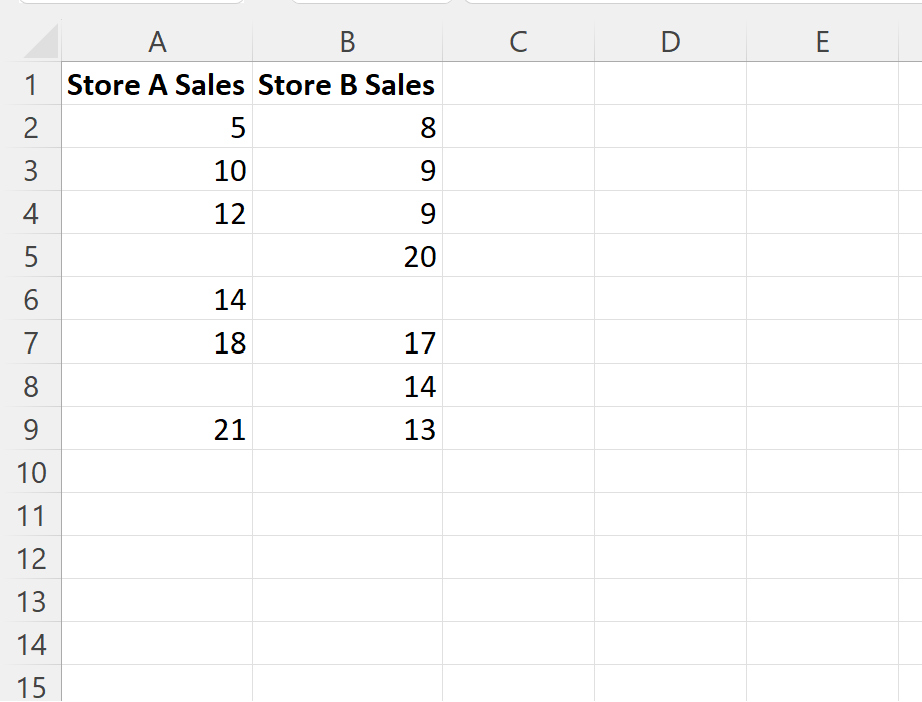This screenshot has width=922, height=702.
Task: Select column A header
Action: pos(157,42)
